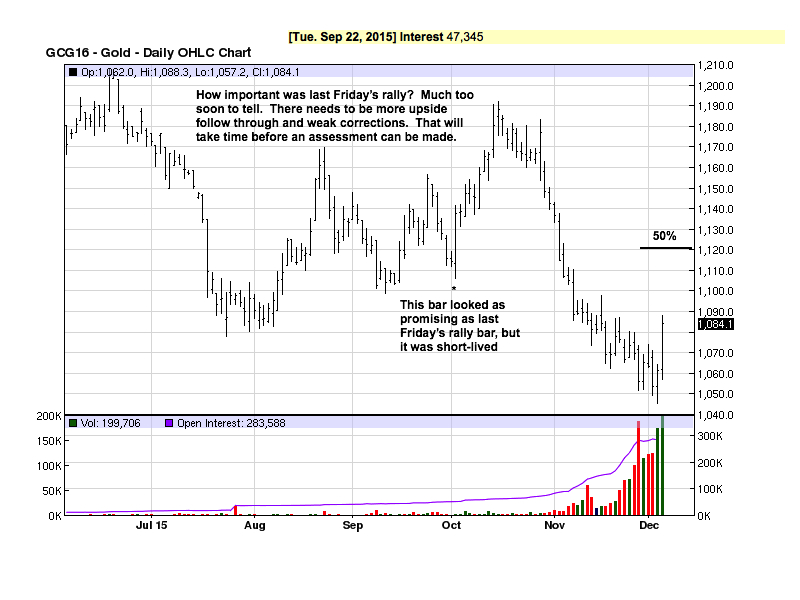Click the chart title GCG16 - Gold

(x=148, y=52)
